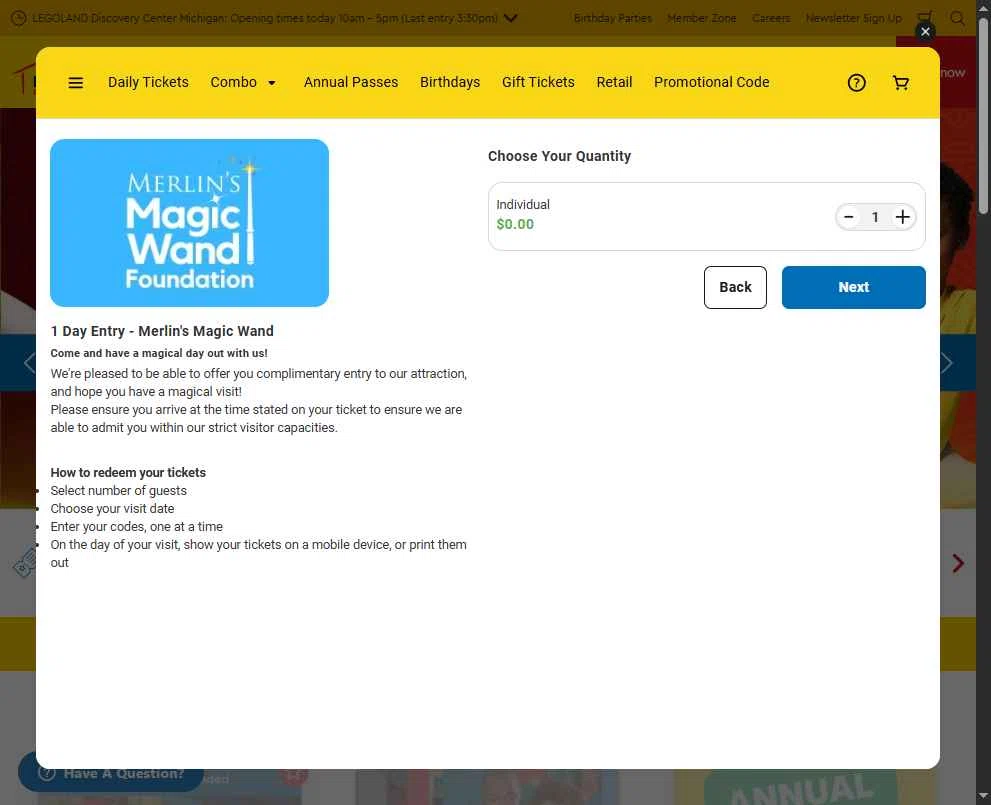Open the help question mark icon
991x805 pixels.
856,83
